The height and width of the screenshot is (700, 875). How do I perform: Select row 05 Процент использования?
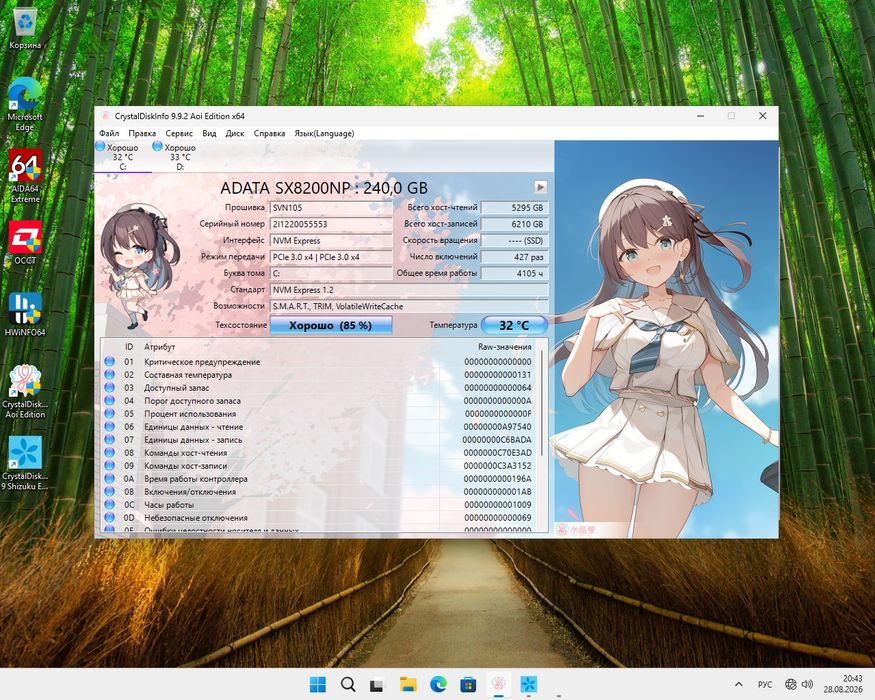(319, 414)
